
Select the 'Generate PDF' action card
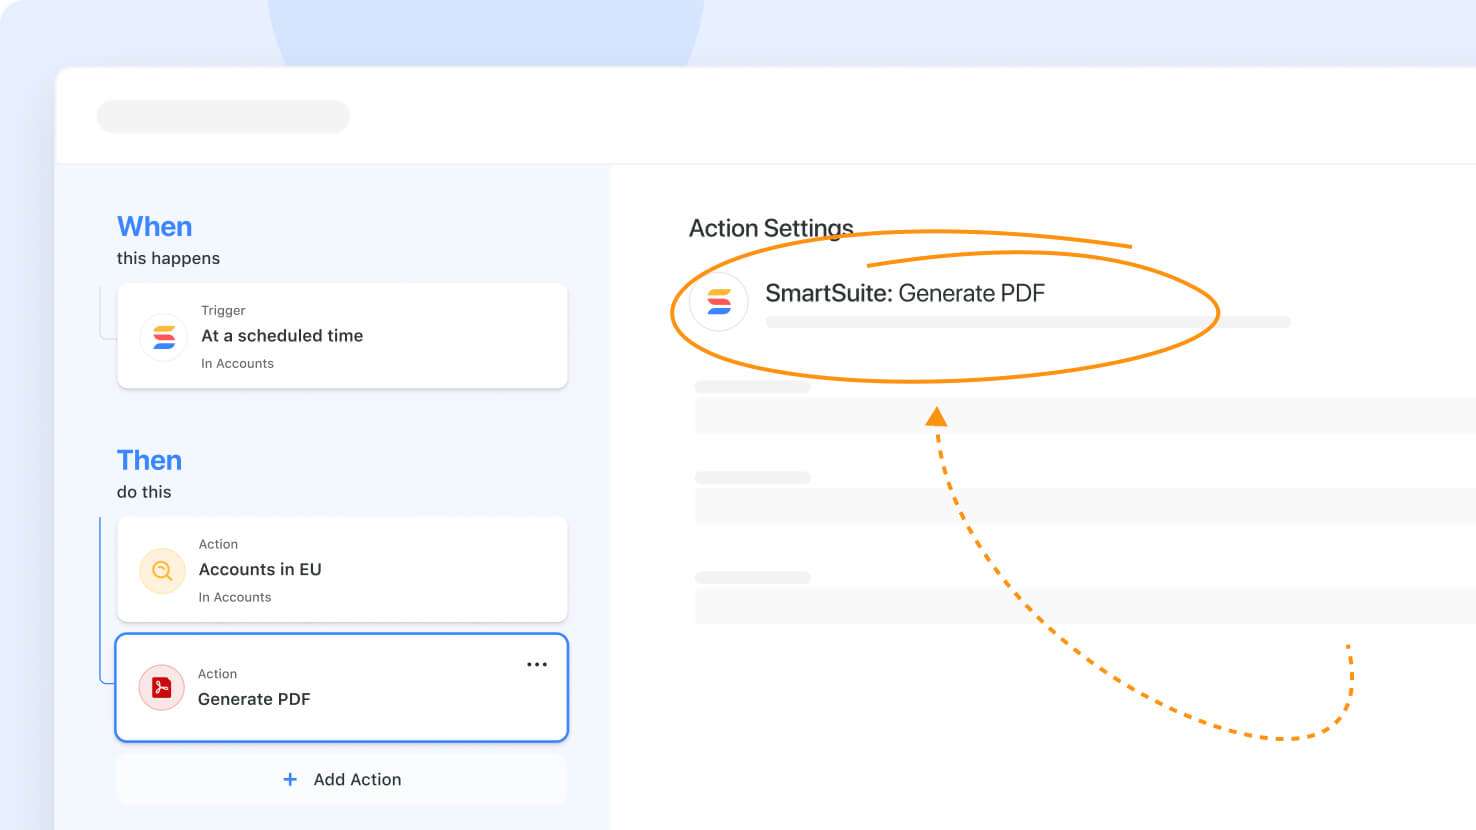(342, 687)
